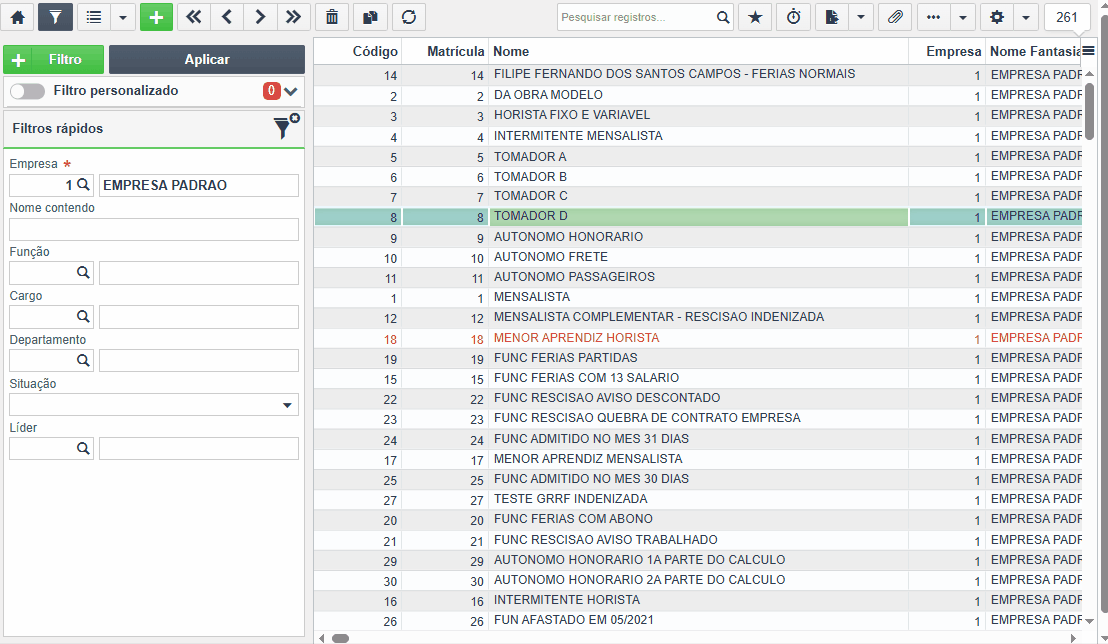This screenshot has width=1108, height=644.
Task: Open the Líder lookup magnifier
Action: [x=83, y=447]
